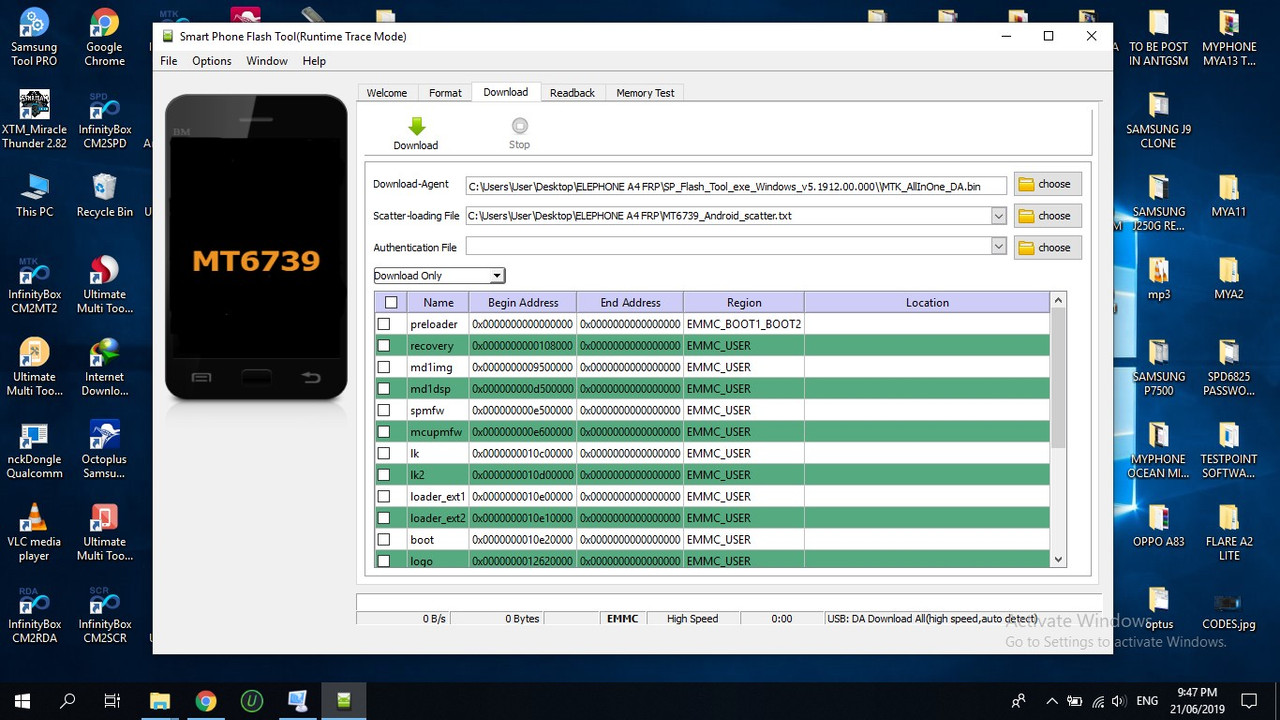Click the Stop icon in toolbar
The image size is (1280, 720).
(x=519, y=126)
